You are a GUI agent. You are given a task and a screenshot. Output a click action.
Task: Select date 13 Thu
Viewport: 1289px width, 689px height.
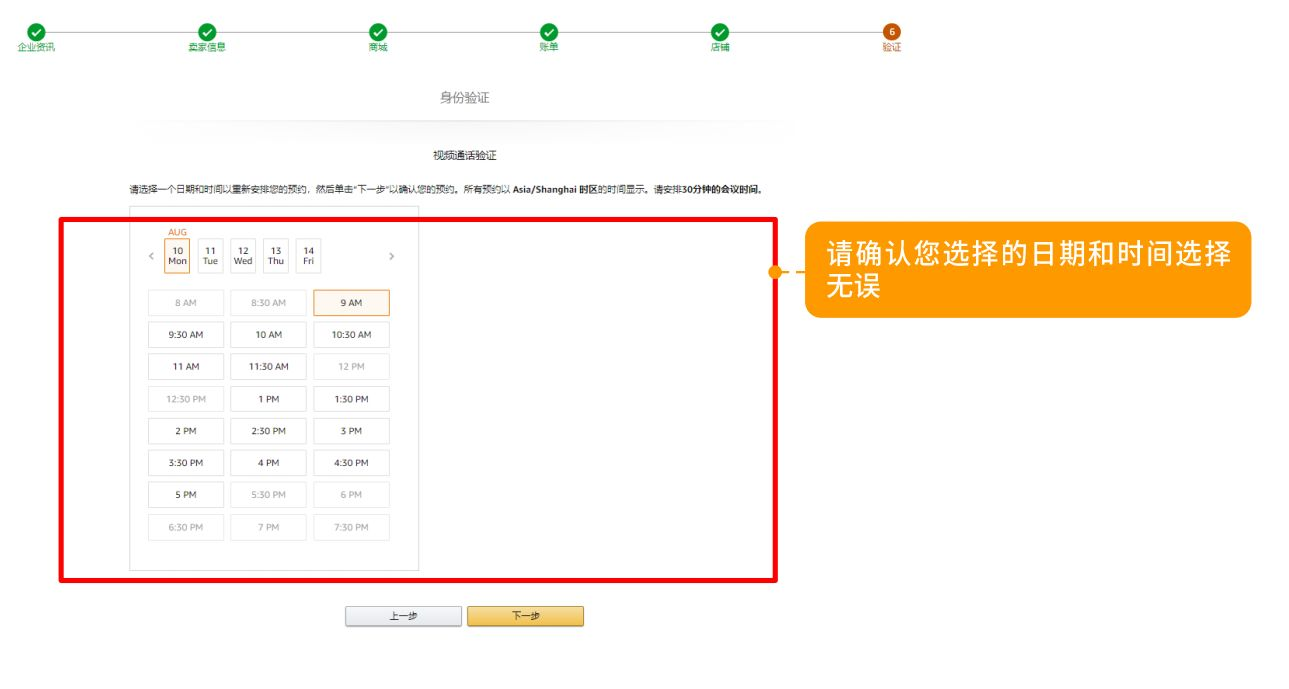pyautogui.click(x=276, y=256)
